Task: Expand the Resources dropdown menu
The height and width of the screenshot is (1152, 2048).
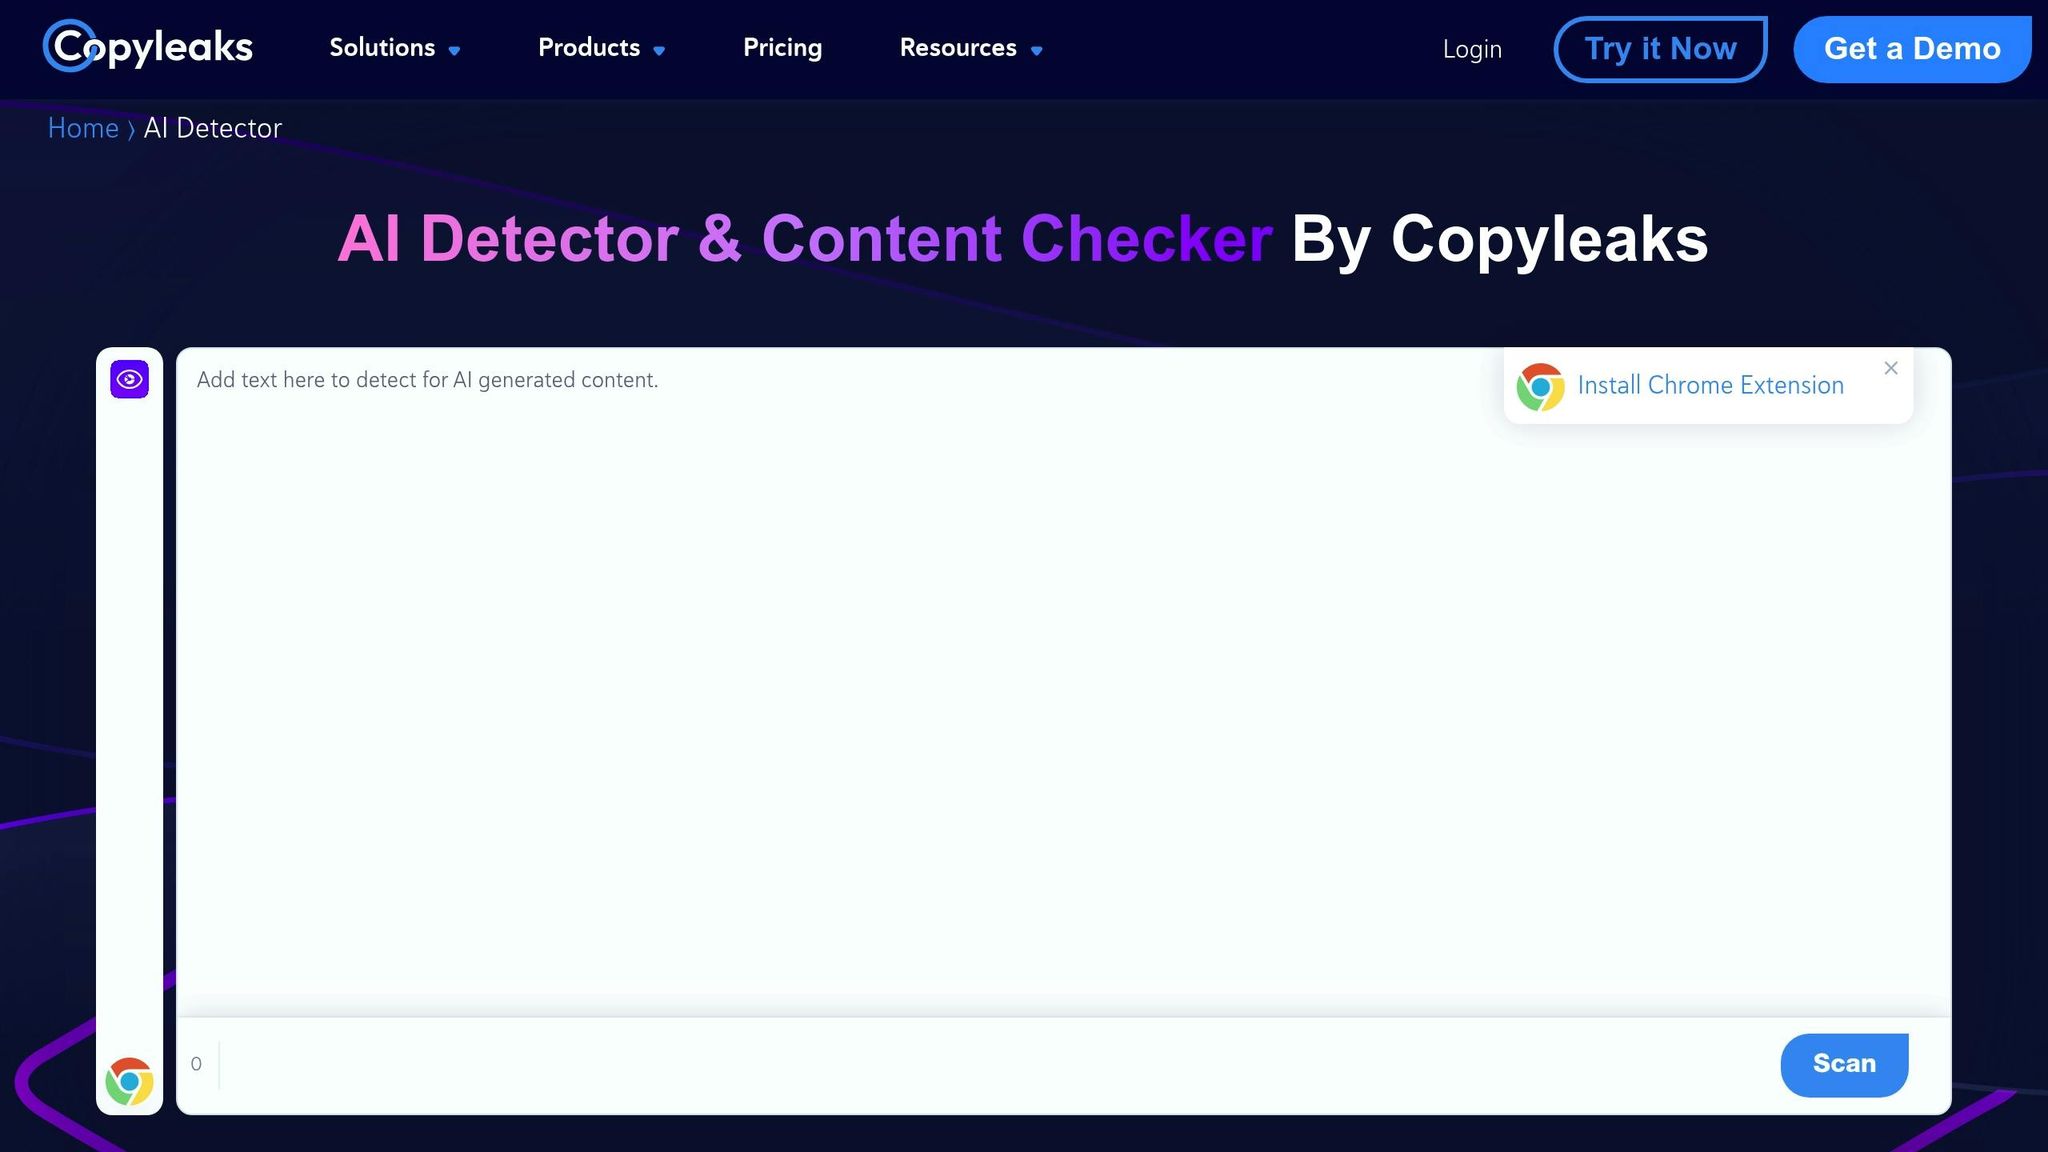Action: coord(970,48)
